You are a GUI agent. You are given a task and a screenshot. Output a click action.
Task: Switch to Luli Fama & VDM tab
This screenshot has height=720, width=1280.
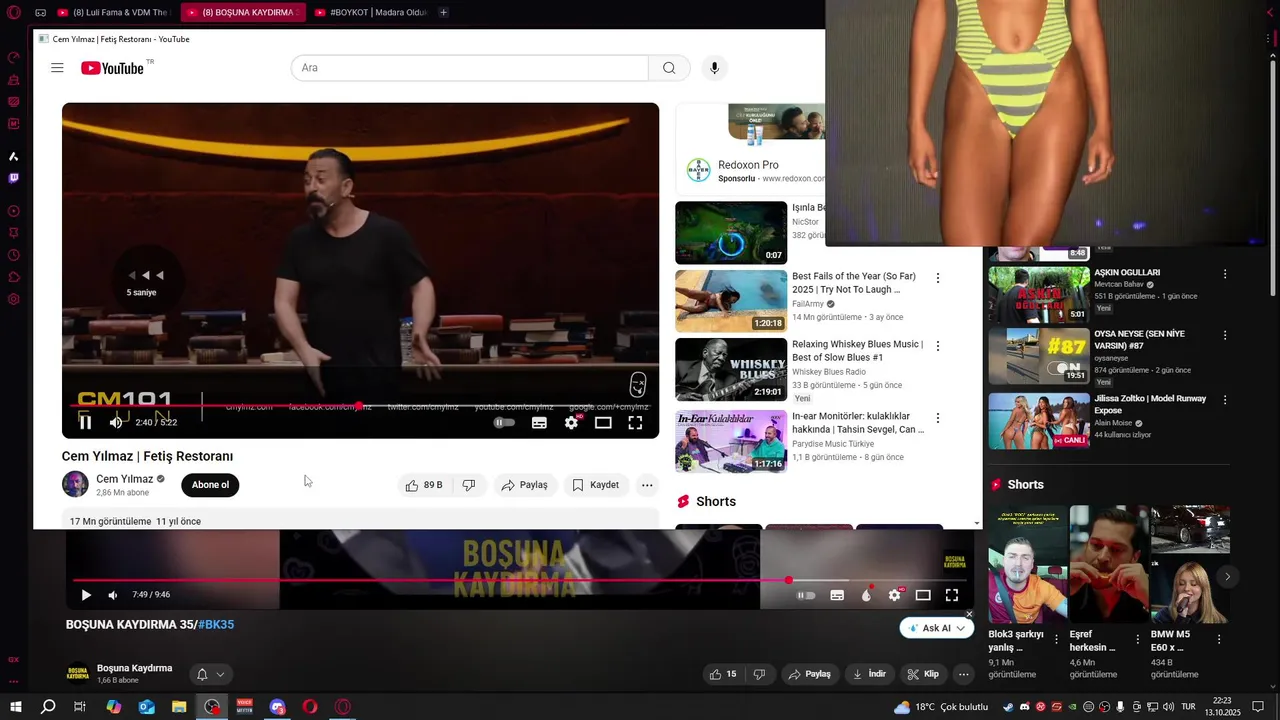pyautogui.click(x=113, y=13)
